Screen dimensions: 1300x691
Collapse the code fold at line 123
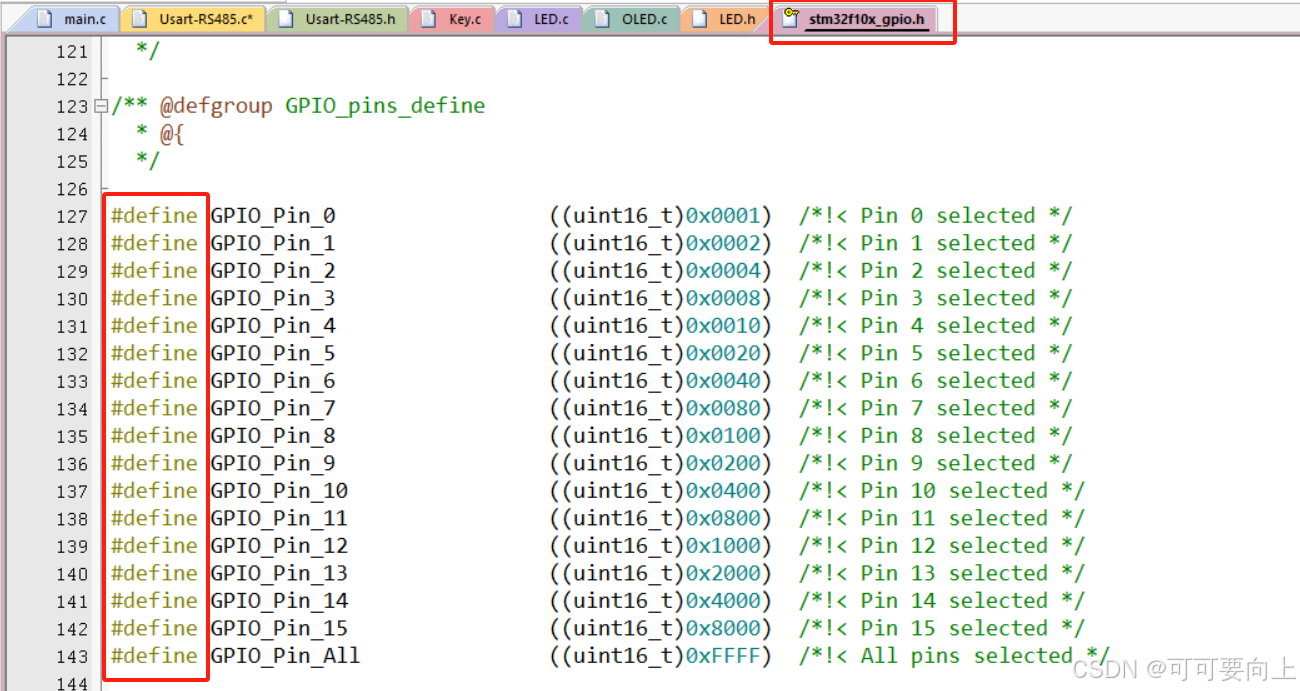pos(100,106)
